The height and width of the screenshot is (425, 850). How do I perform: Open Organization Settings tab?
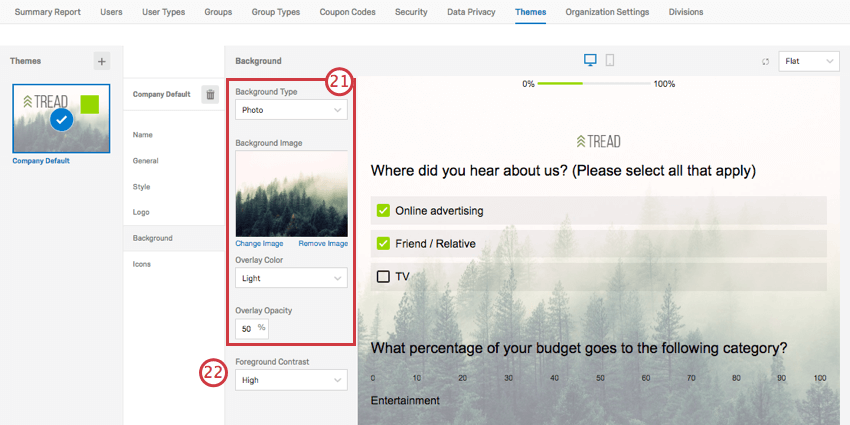click(x=607, y=12)
